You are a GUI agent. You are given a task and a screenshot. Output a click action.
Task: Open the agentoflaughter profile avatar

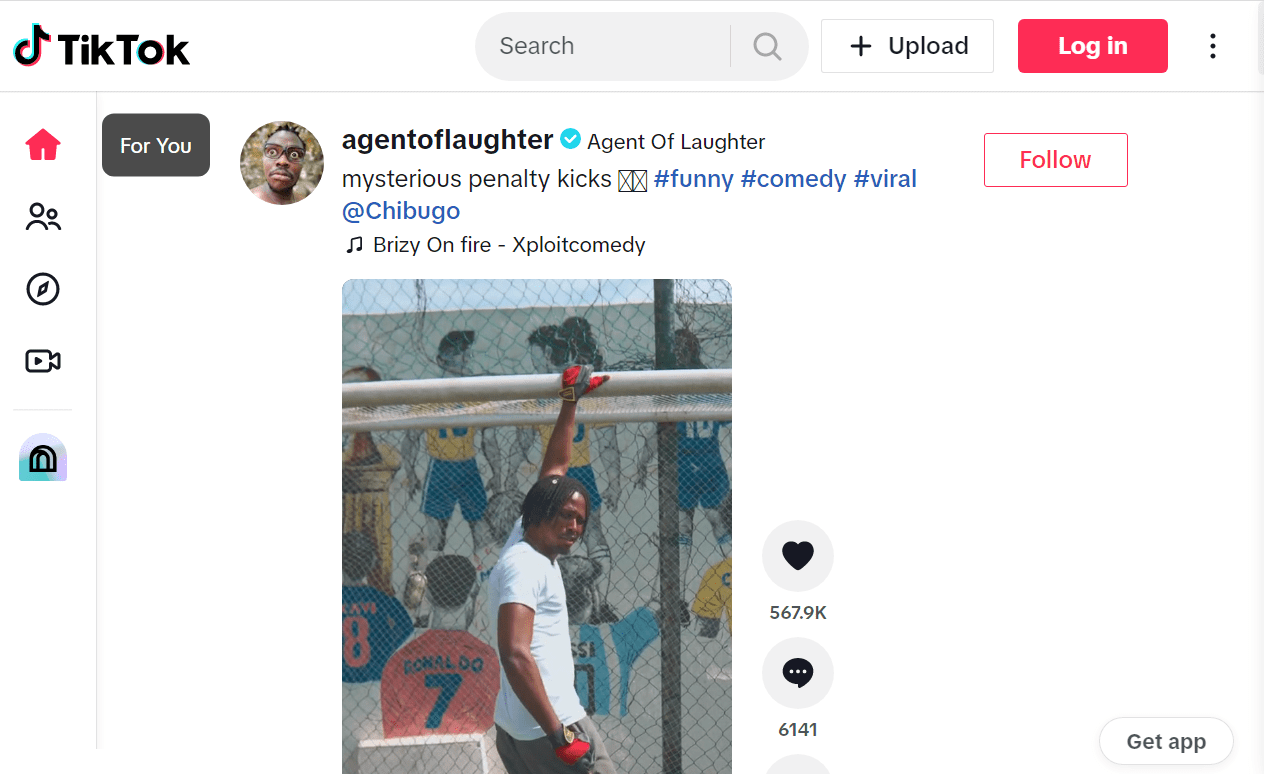click(282, 163)
